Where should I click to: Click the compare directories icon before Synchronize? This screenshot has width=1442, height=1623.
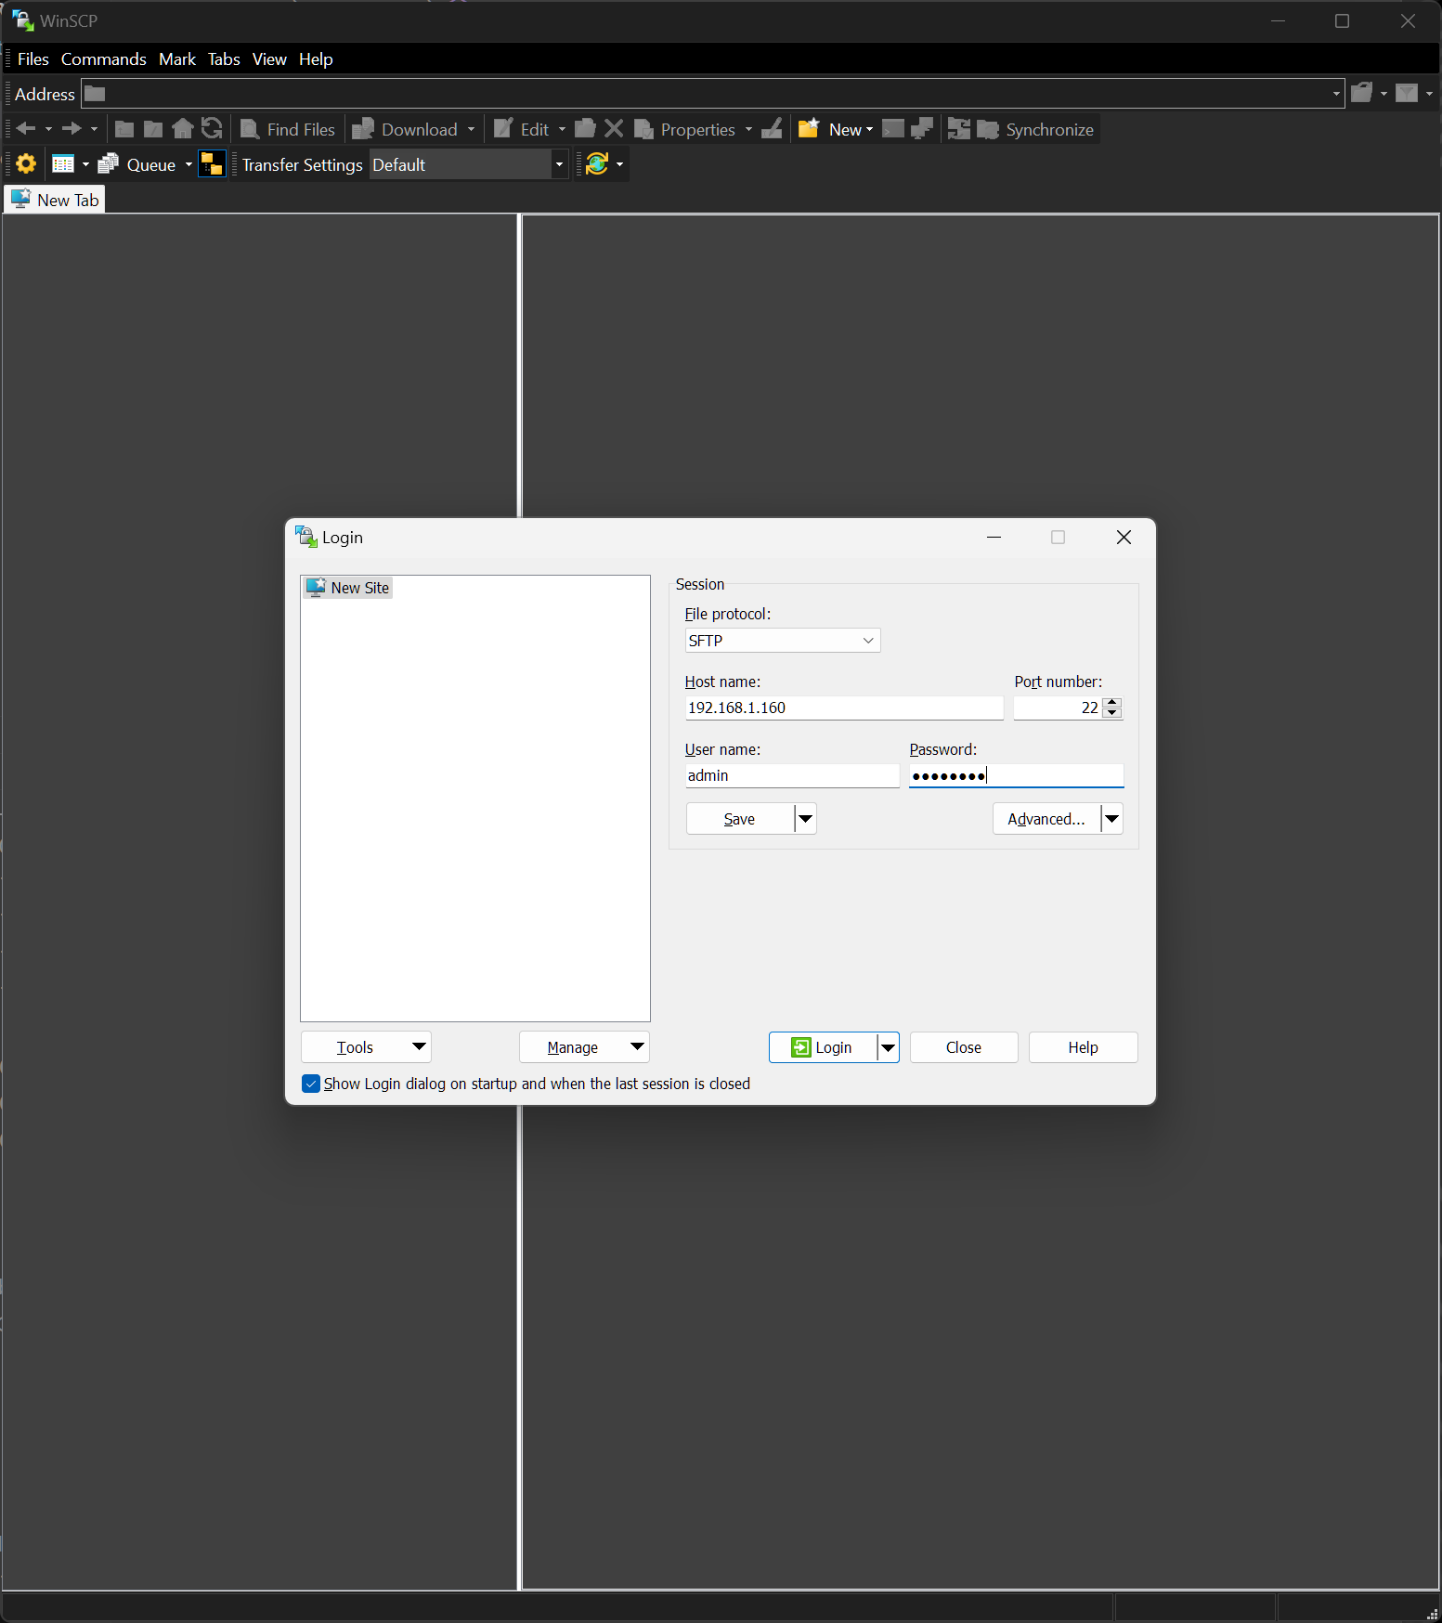coord(958,129)
